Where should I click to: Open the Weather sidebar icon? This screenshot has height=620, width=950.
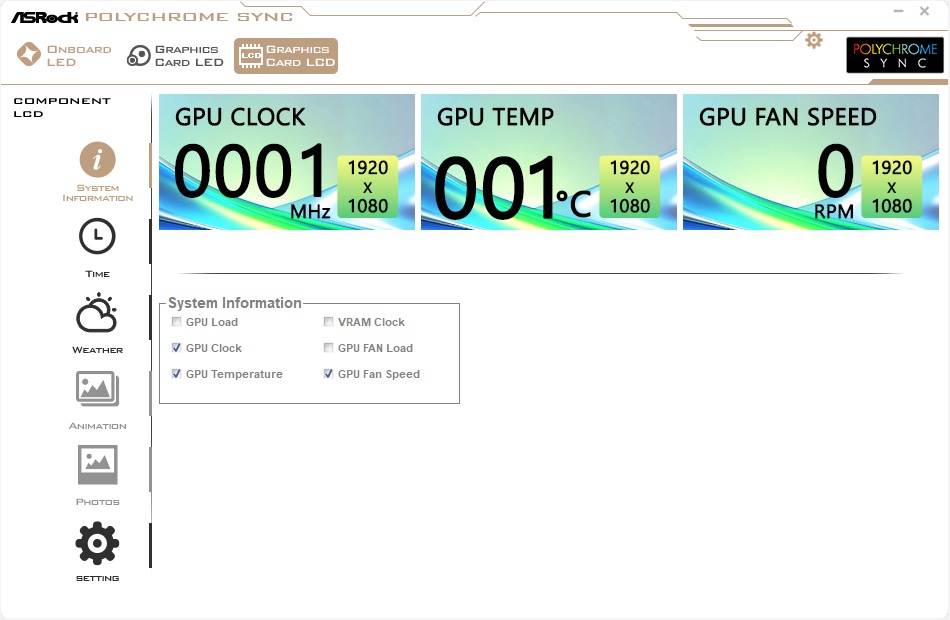click(97, 313)
